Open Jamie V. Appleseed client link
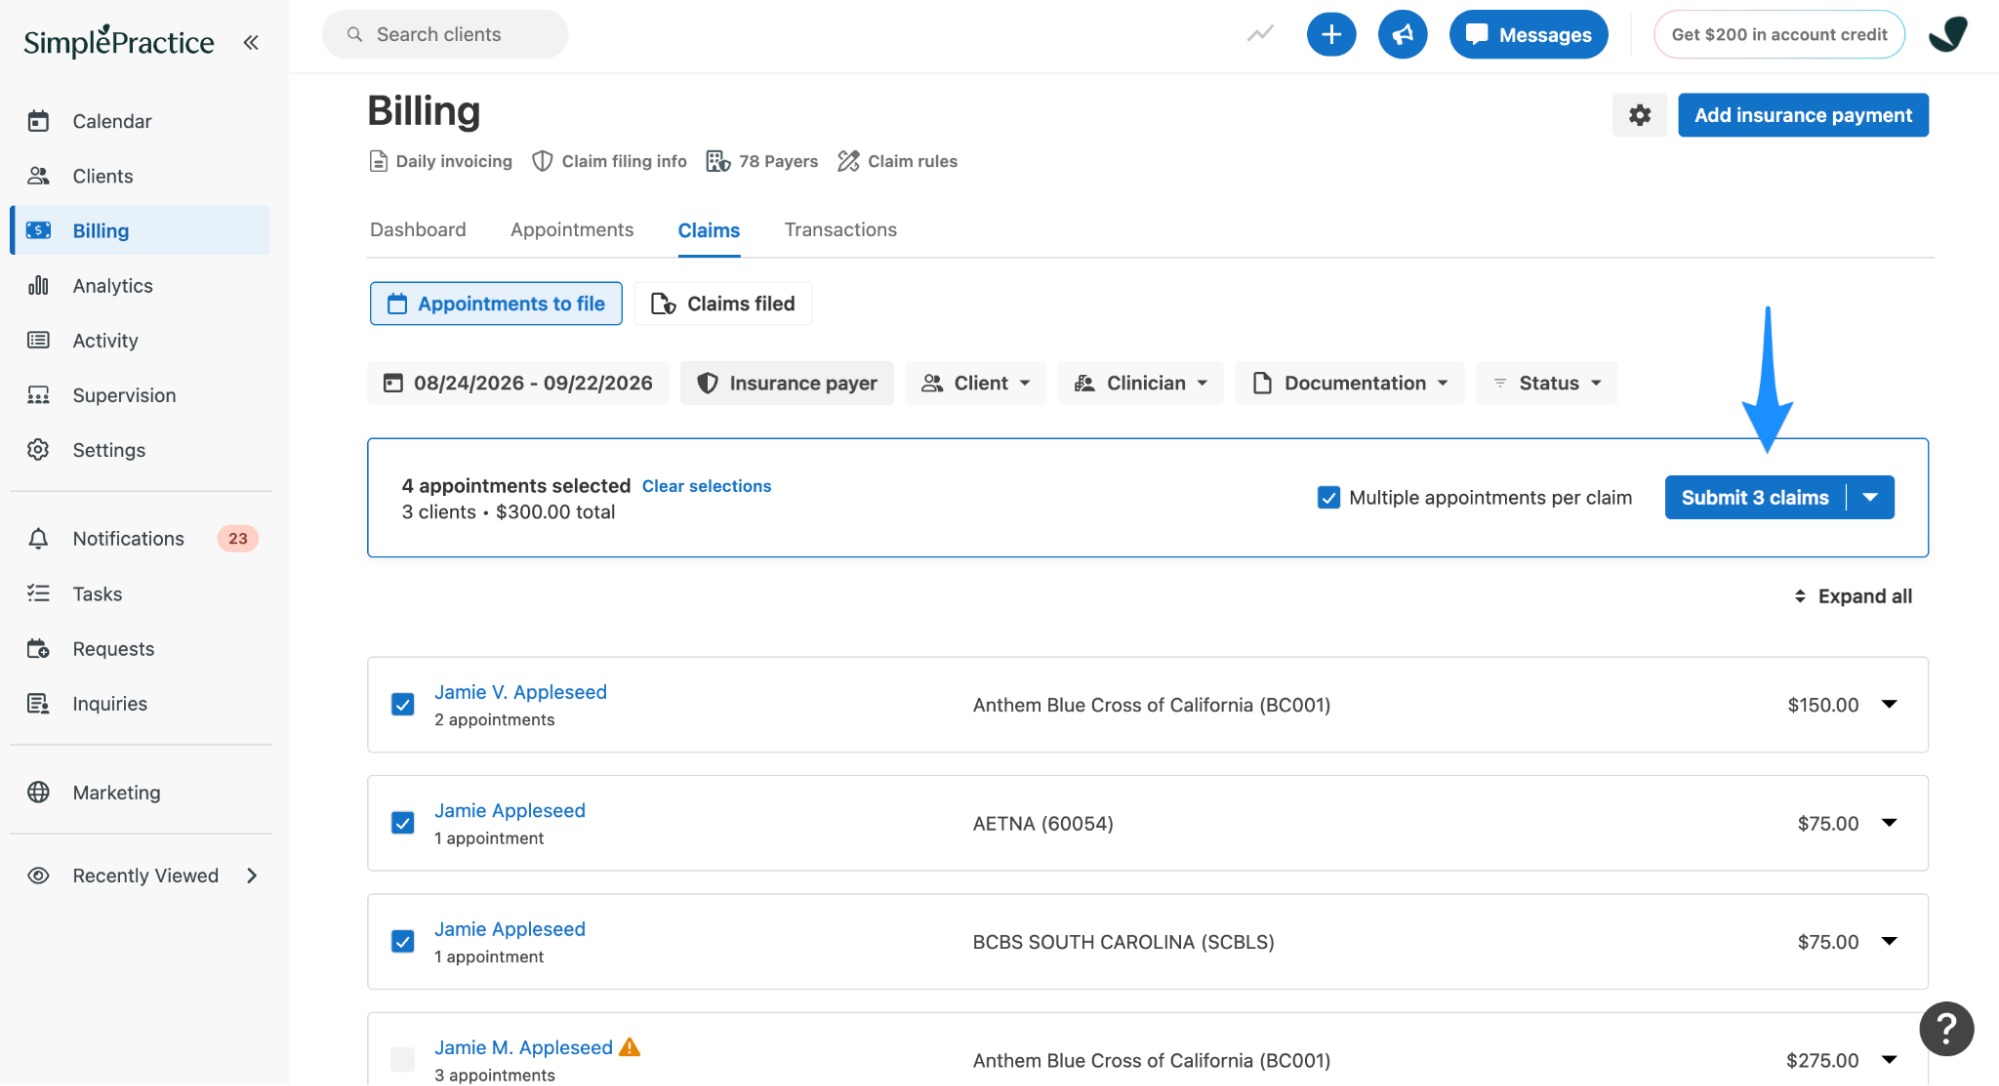The width and height of the screenshot is (1999, 1086). (520, 692)
